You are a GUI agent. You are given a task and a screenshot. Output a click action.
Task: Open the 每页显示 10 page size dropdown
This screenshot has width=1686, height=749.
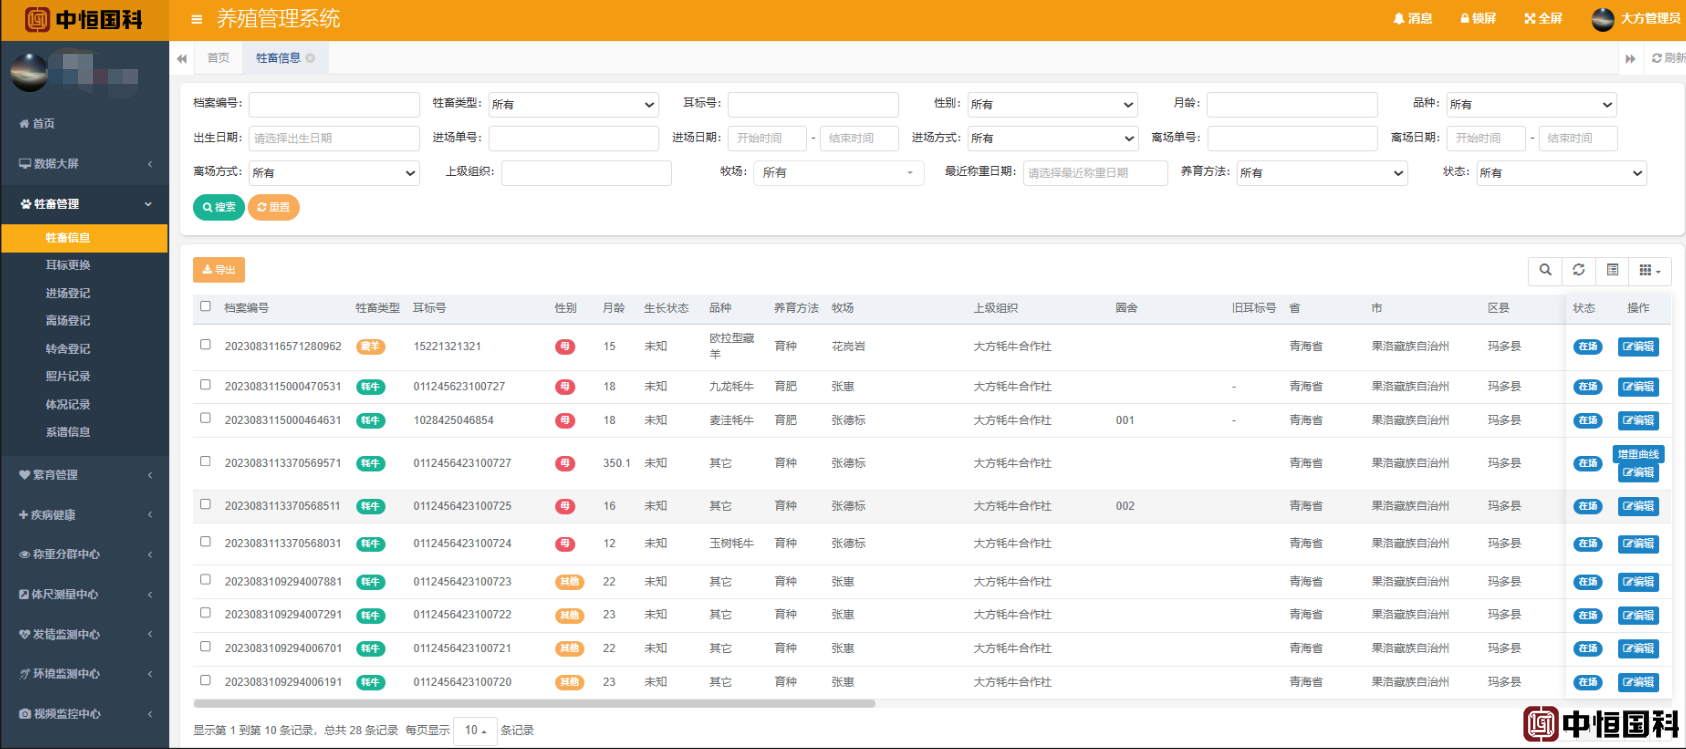coord(475,731)
